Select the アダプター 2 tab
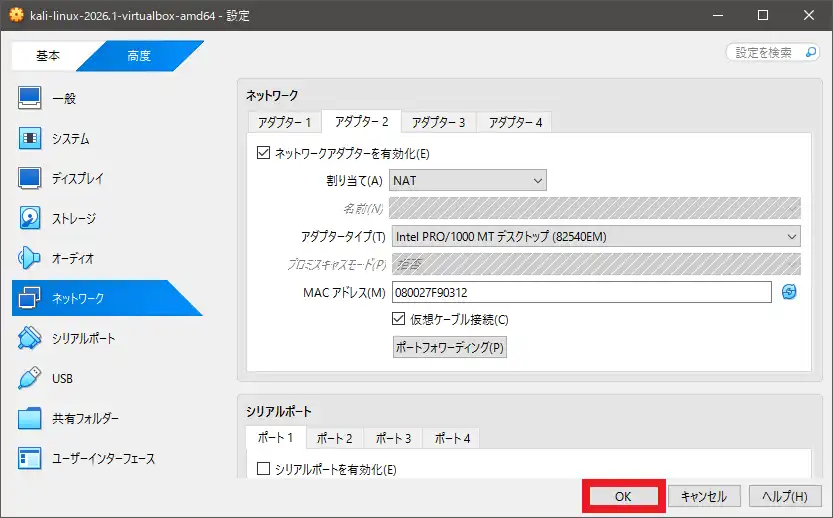This screenshot has height=518, width=833. [361, 122]
